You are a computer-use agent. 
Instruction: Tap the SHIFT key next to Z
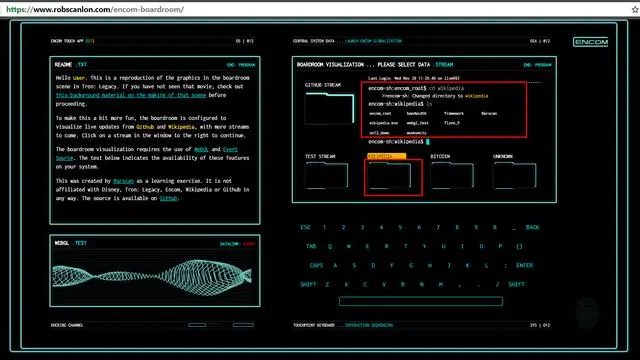[308, 284]
